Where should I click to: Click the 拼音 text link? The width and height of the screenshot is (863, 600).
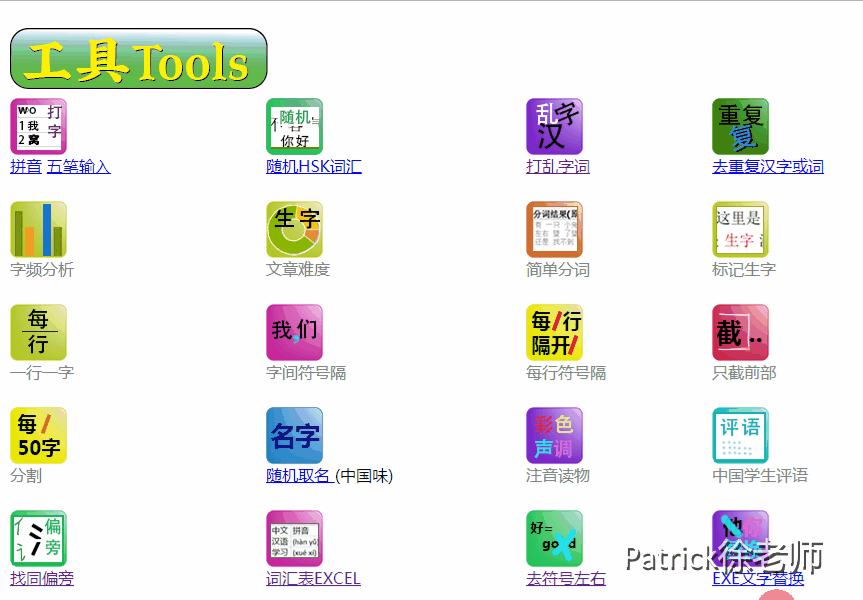tap(26, 167)
